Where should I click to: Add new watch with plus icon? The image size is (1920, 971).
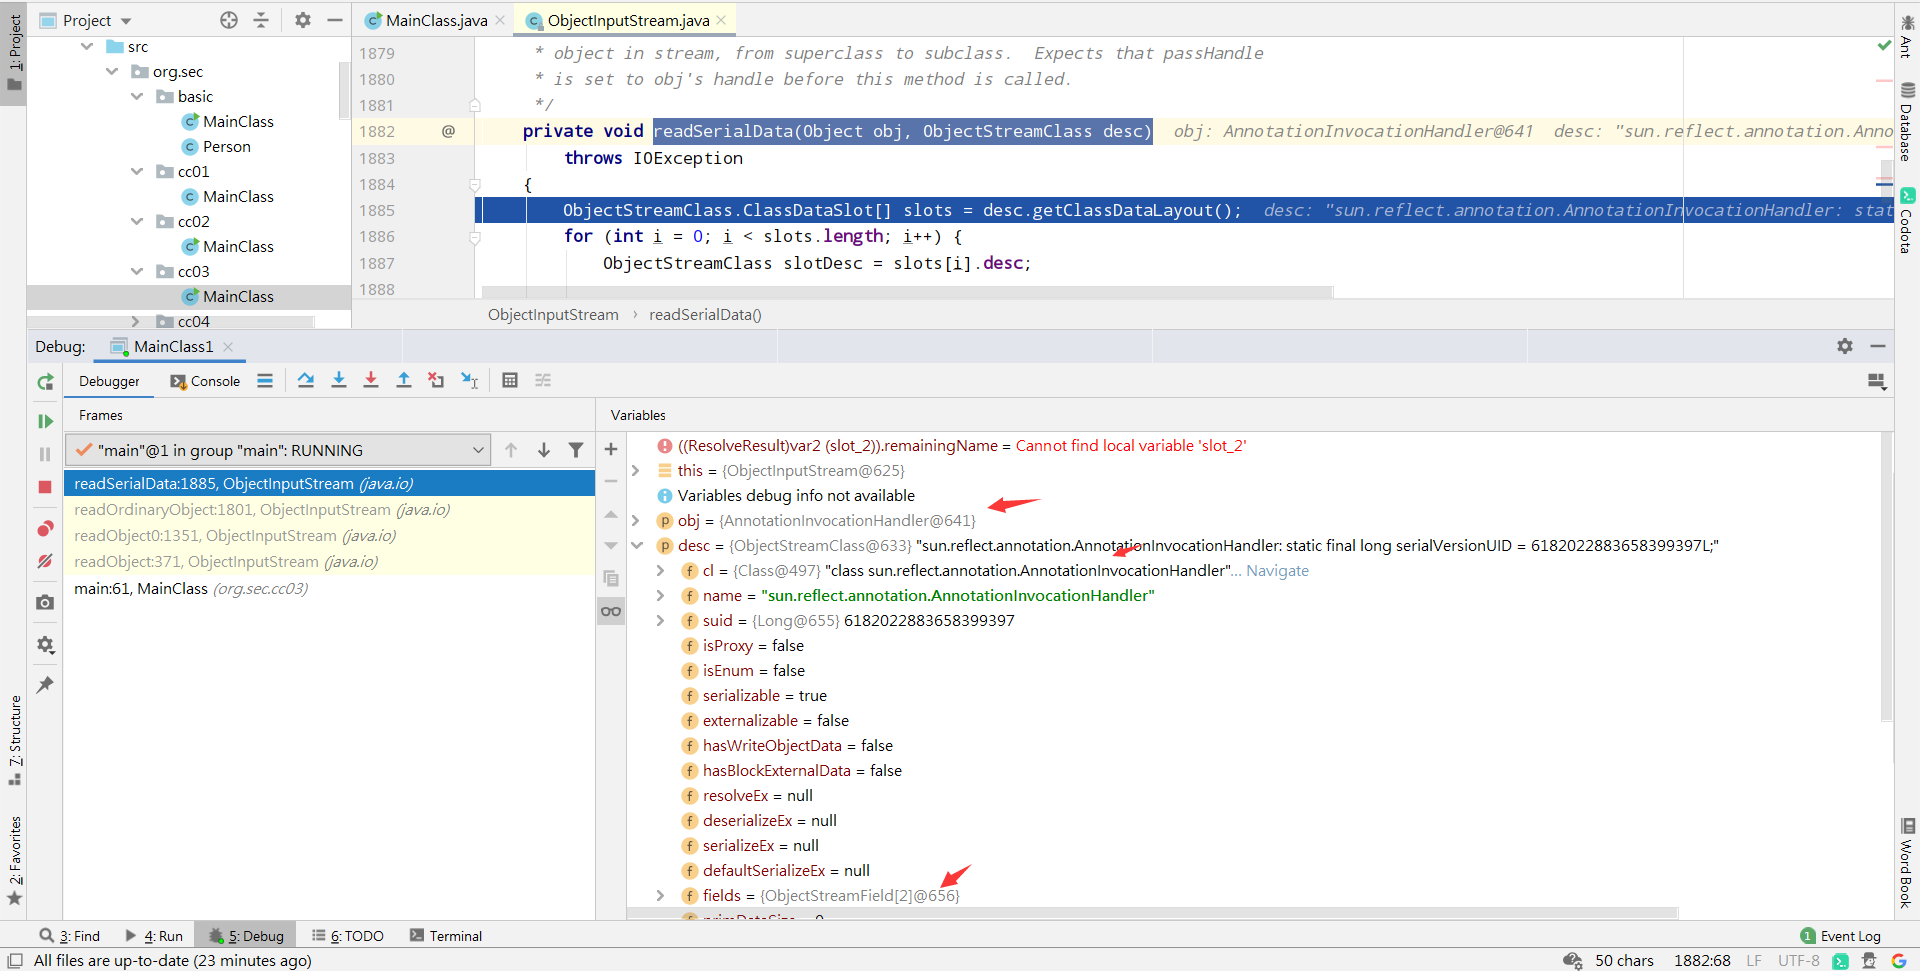tap(611, 449)
